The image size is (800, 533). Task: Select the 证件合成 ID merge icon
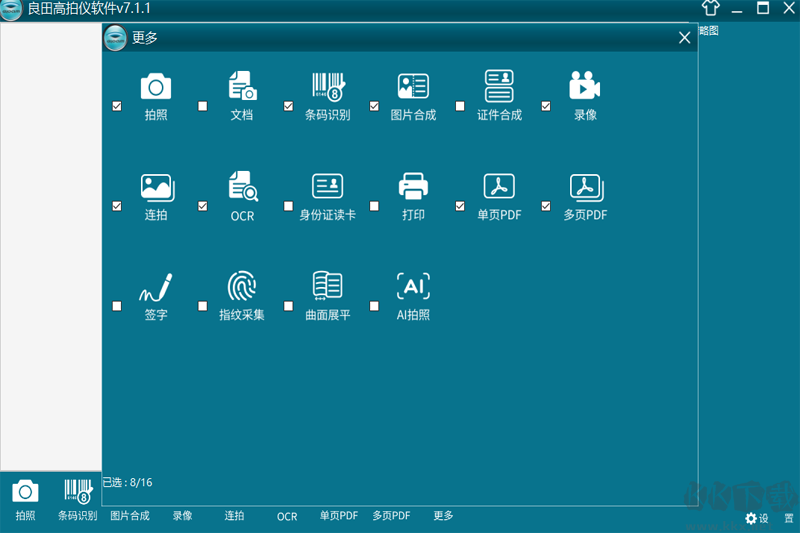[x=499, y=86]
